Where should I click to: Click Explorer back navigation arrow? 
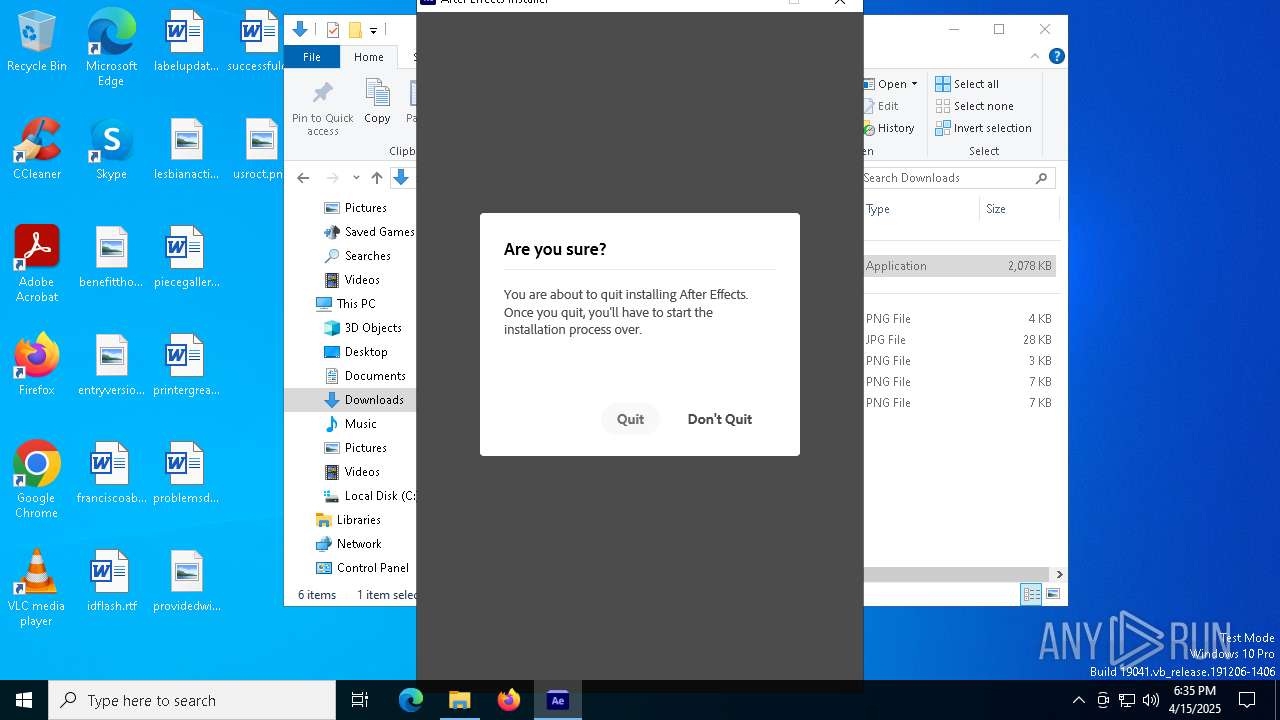[303, 178]
